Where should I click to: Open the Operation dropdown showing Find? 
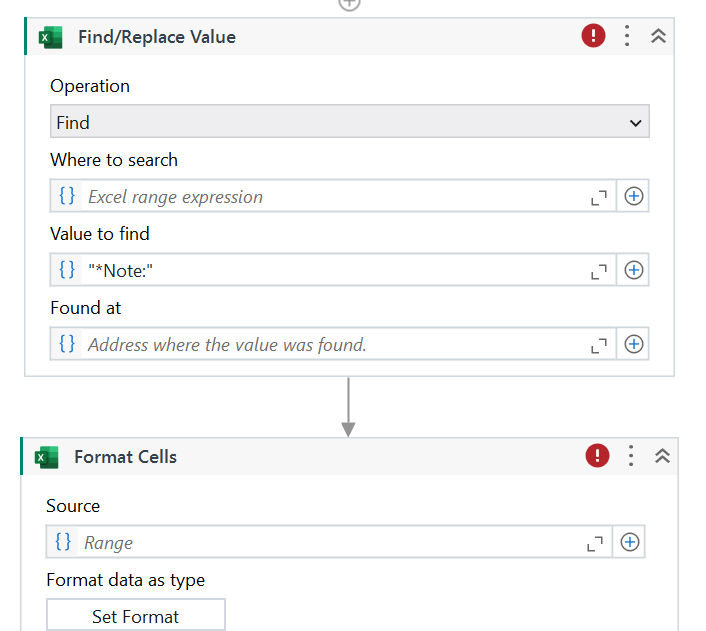(x=349, y=122)
